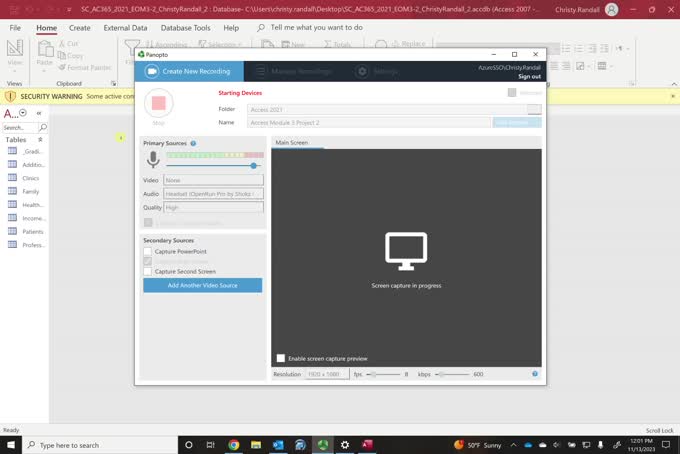This screenshot has width=680, height=454.
Task: Click Cut in the Clipboard group
Action: 69,44
